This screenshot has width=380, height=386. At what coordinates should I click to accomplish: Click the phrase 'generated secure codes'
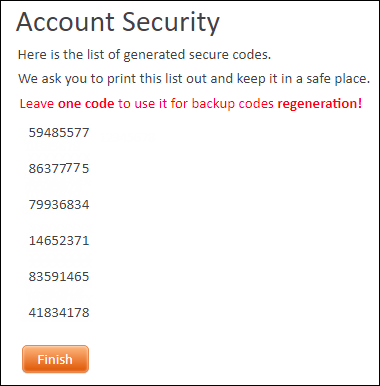[x=197, y=55]
